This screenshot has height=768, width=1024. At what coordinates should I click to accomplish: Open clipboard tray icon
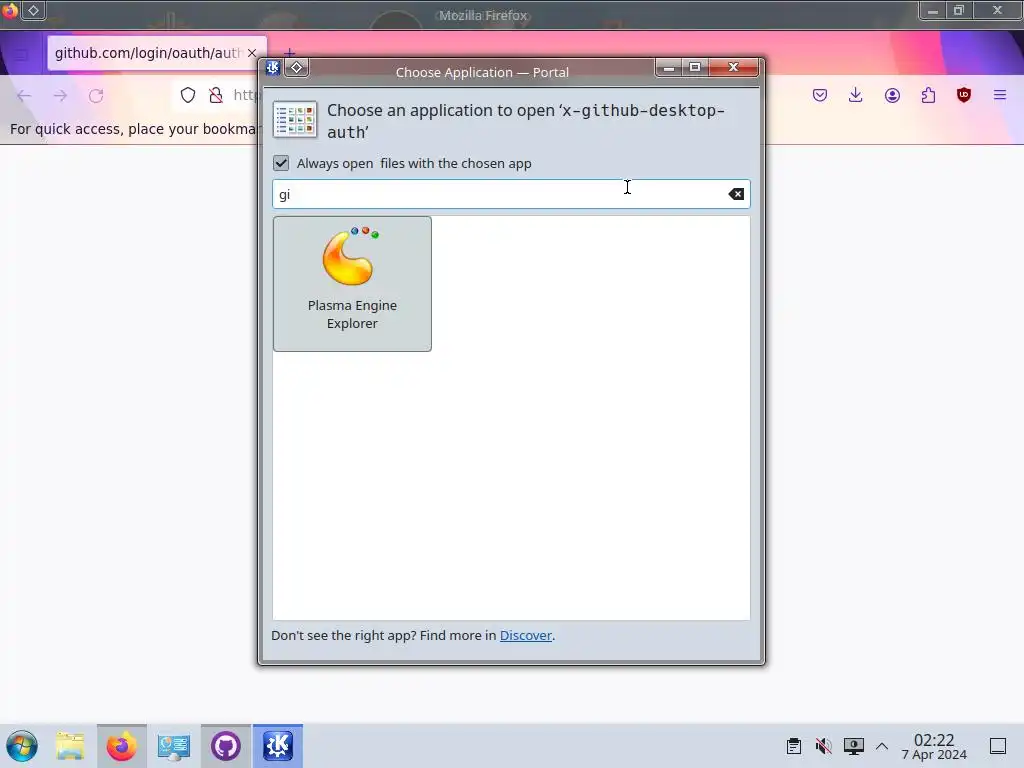(x=794, y=746)
